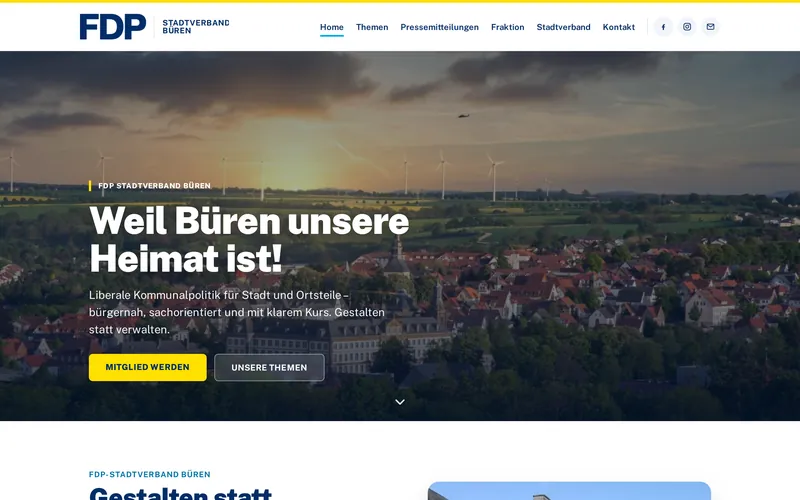This screenshot has height=500, width=800.
Task: Open the Home menu item
Action: tap(332, 27)
